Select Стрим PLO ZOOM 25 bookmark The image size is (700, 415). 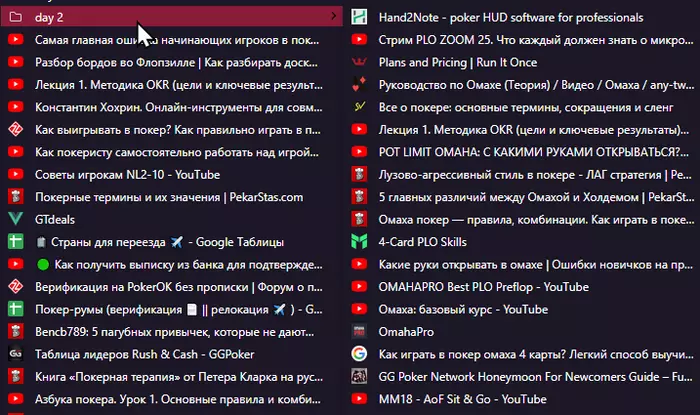522,40
